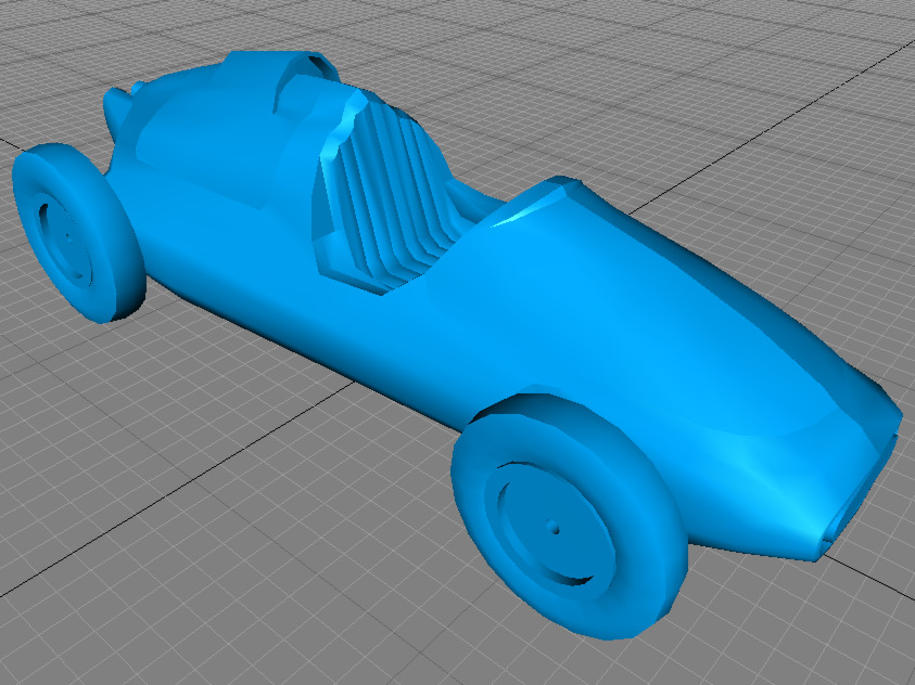Click the front wheel's center hub pin
915x685 pixels.
[x=552, y=524]
